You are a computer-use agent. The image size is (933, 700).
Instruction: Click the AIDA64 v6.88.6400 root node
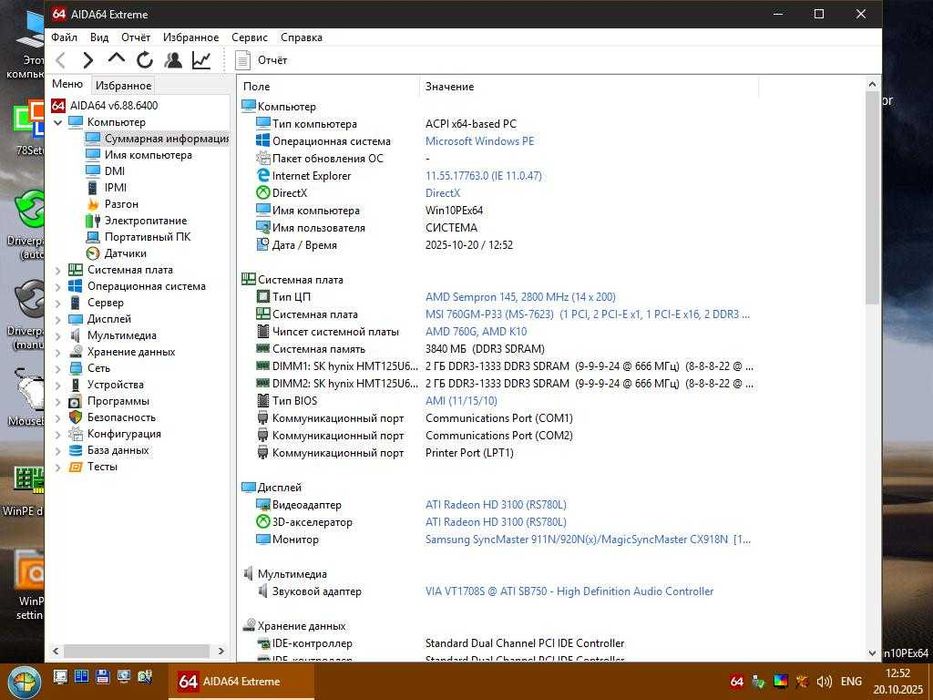coord(114,105)
